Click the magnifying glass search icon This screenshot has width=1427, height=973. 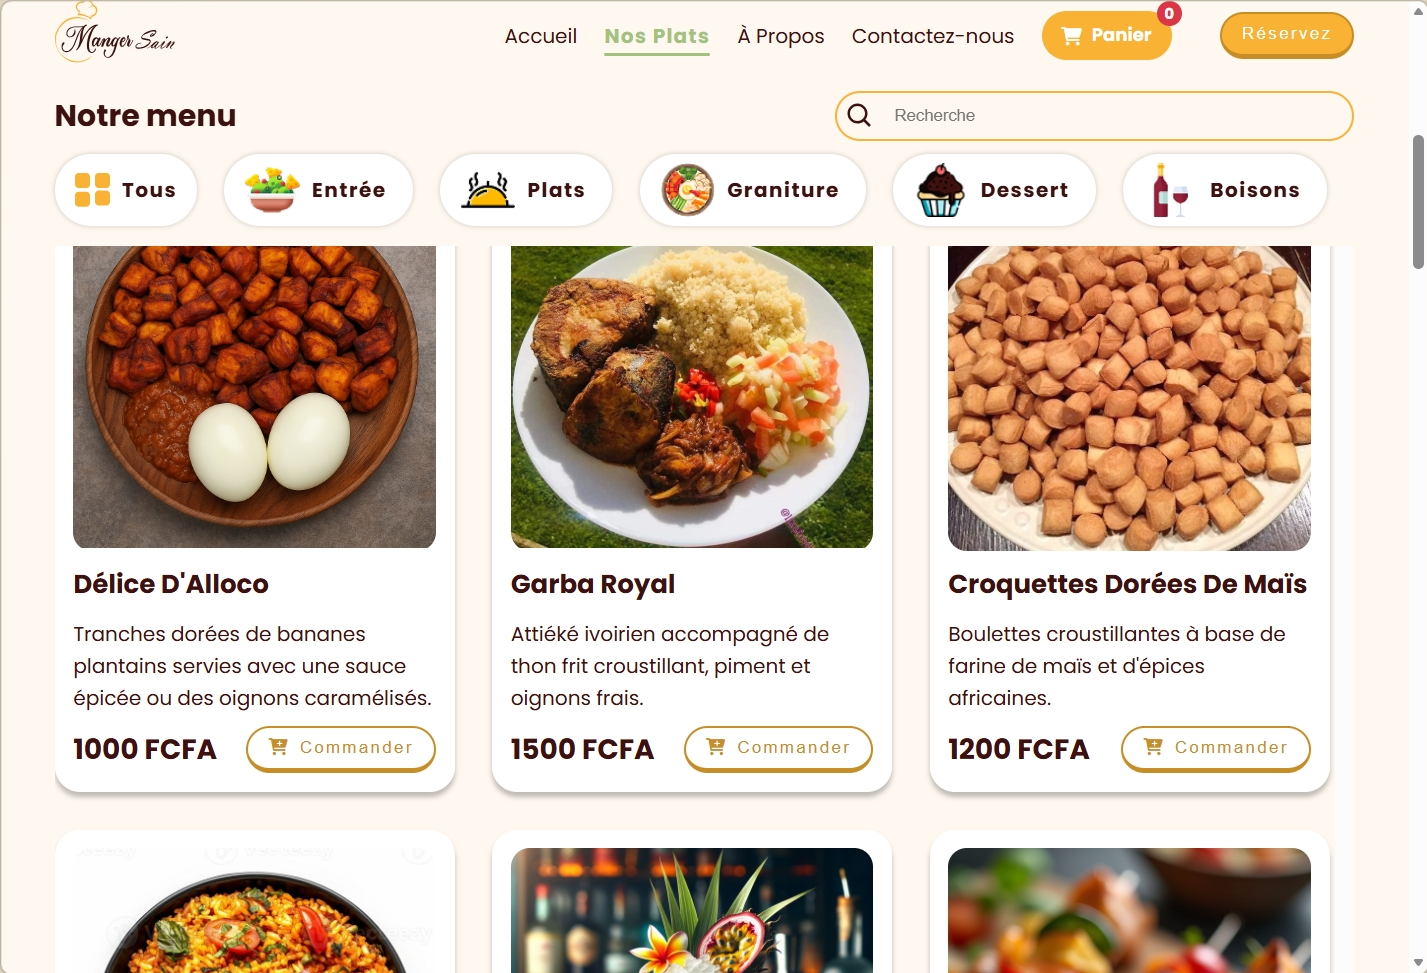859,115
